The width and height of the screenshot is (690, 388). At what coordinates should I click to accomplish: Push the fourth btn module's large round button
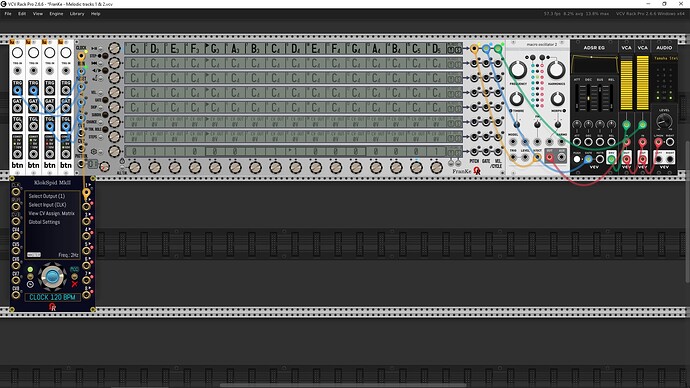tap(66, 53)
